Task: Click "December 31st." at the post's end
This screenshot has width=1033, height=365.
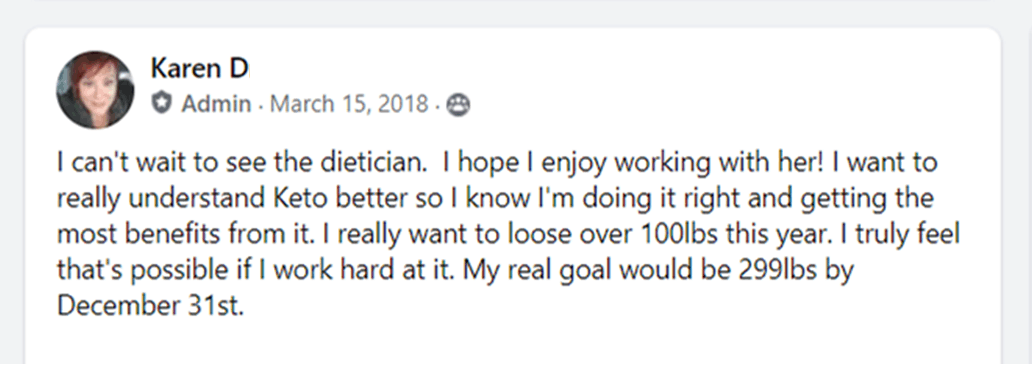Action: pos(151,306)
